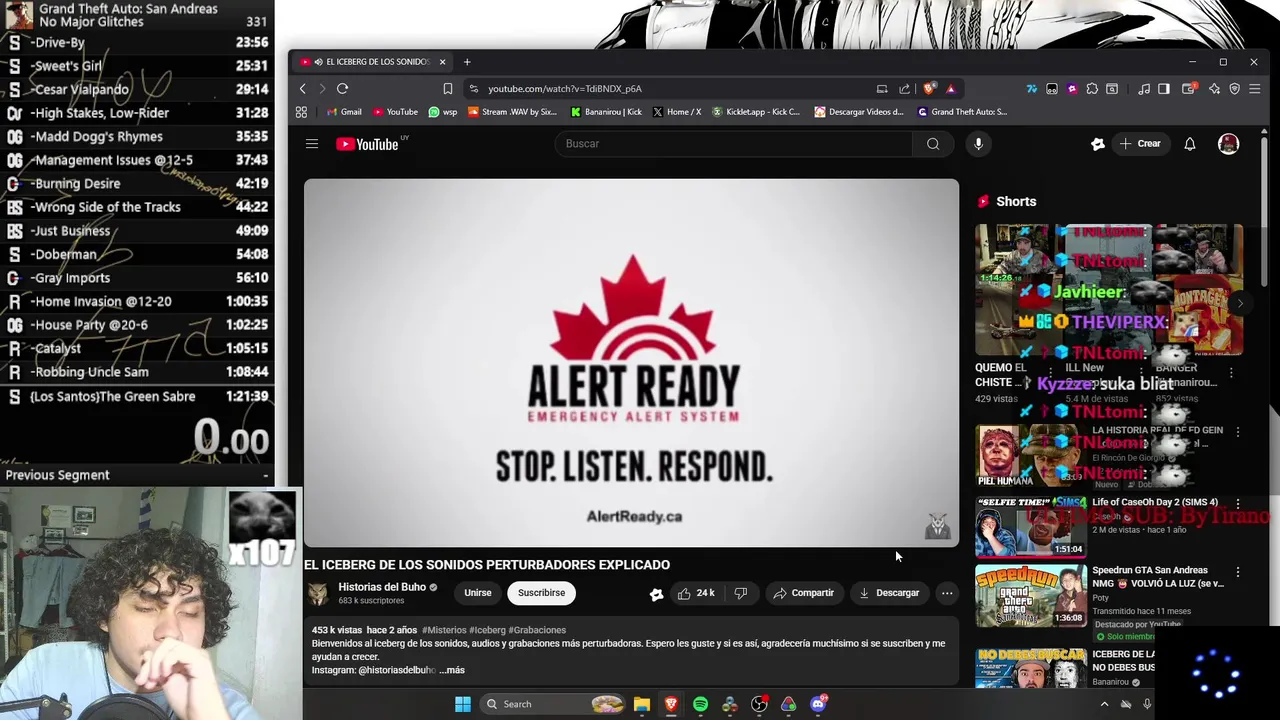This screenshot has height=720, width=1280.
Task: Click the Compartir button
Action: coord(803,593)
